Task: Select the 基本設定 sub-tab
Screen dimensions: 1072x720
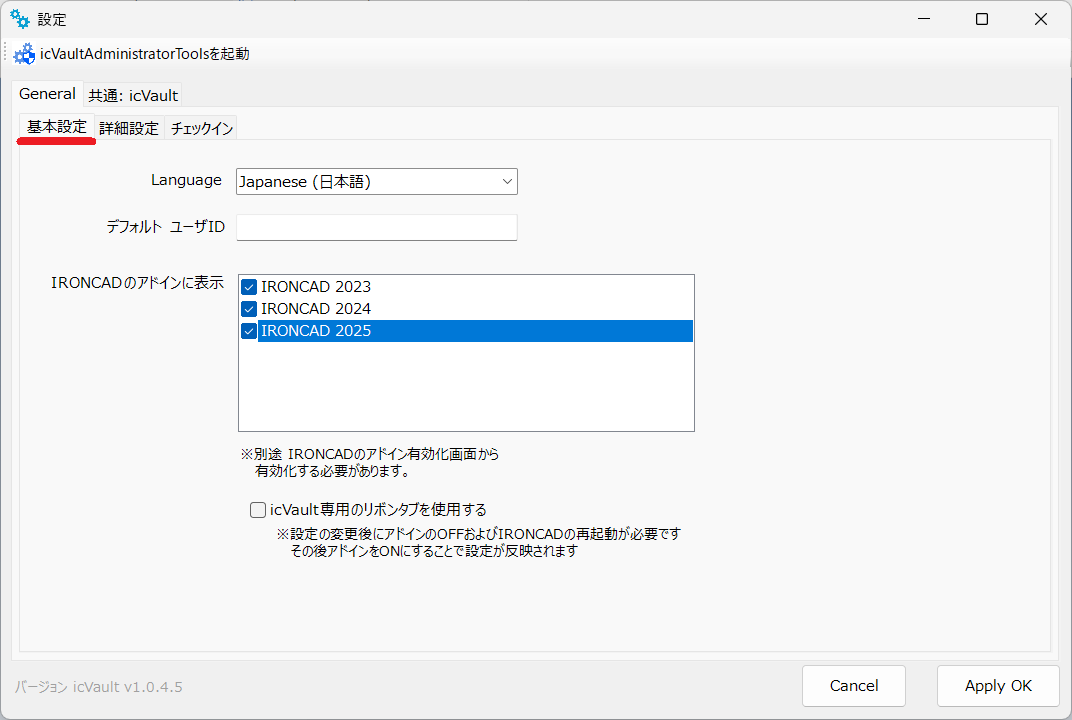Action: click(x=56, y=128)
